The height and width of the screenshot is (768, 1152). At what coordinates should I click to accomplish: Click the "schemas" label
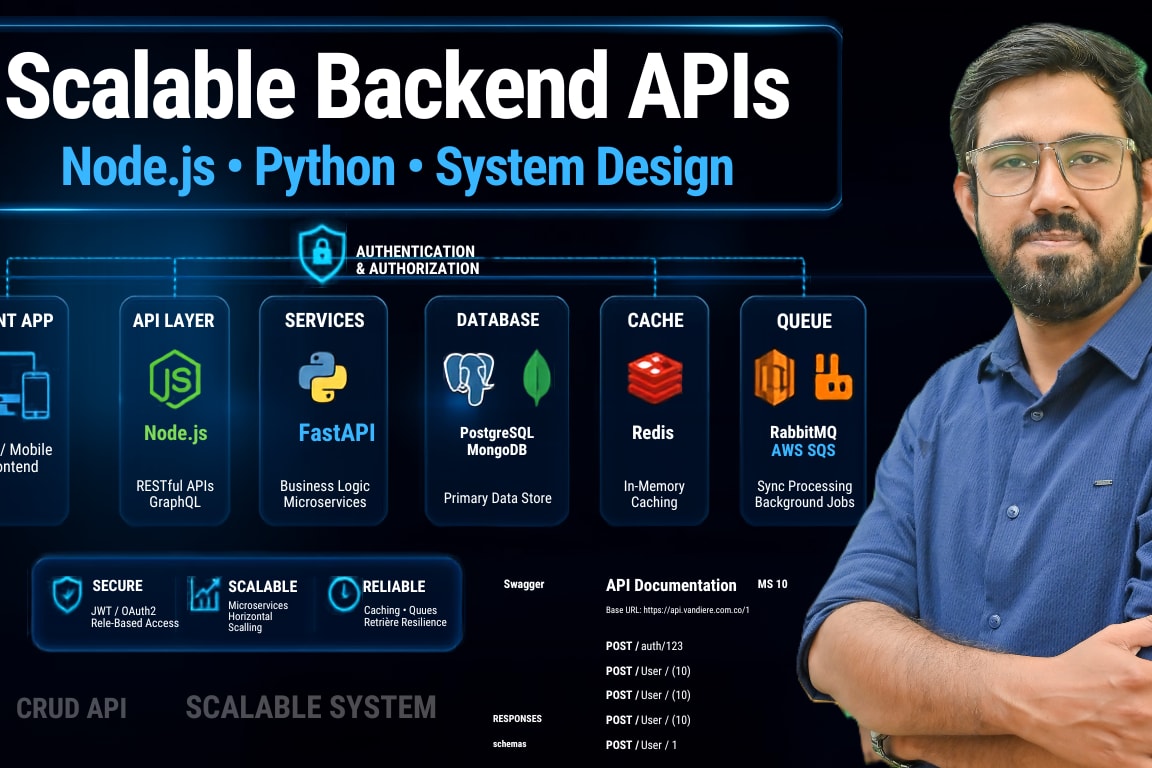pyautogui.click(x=509, y=744)
